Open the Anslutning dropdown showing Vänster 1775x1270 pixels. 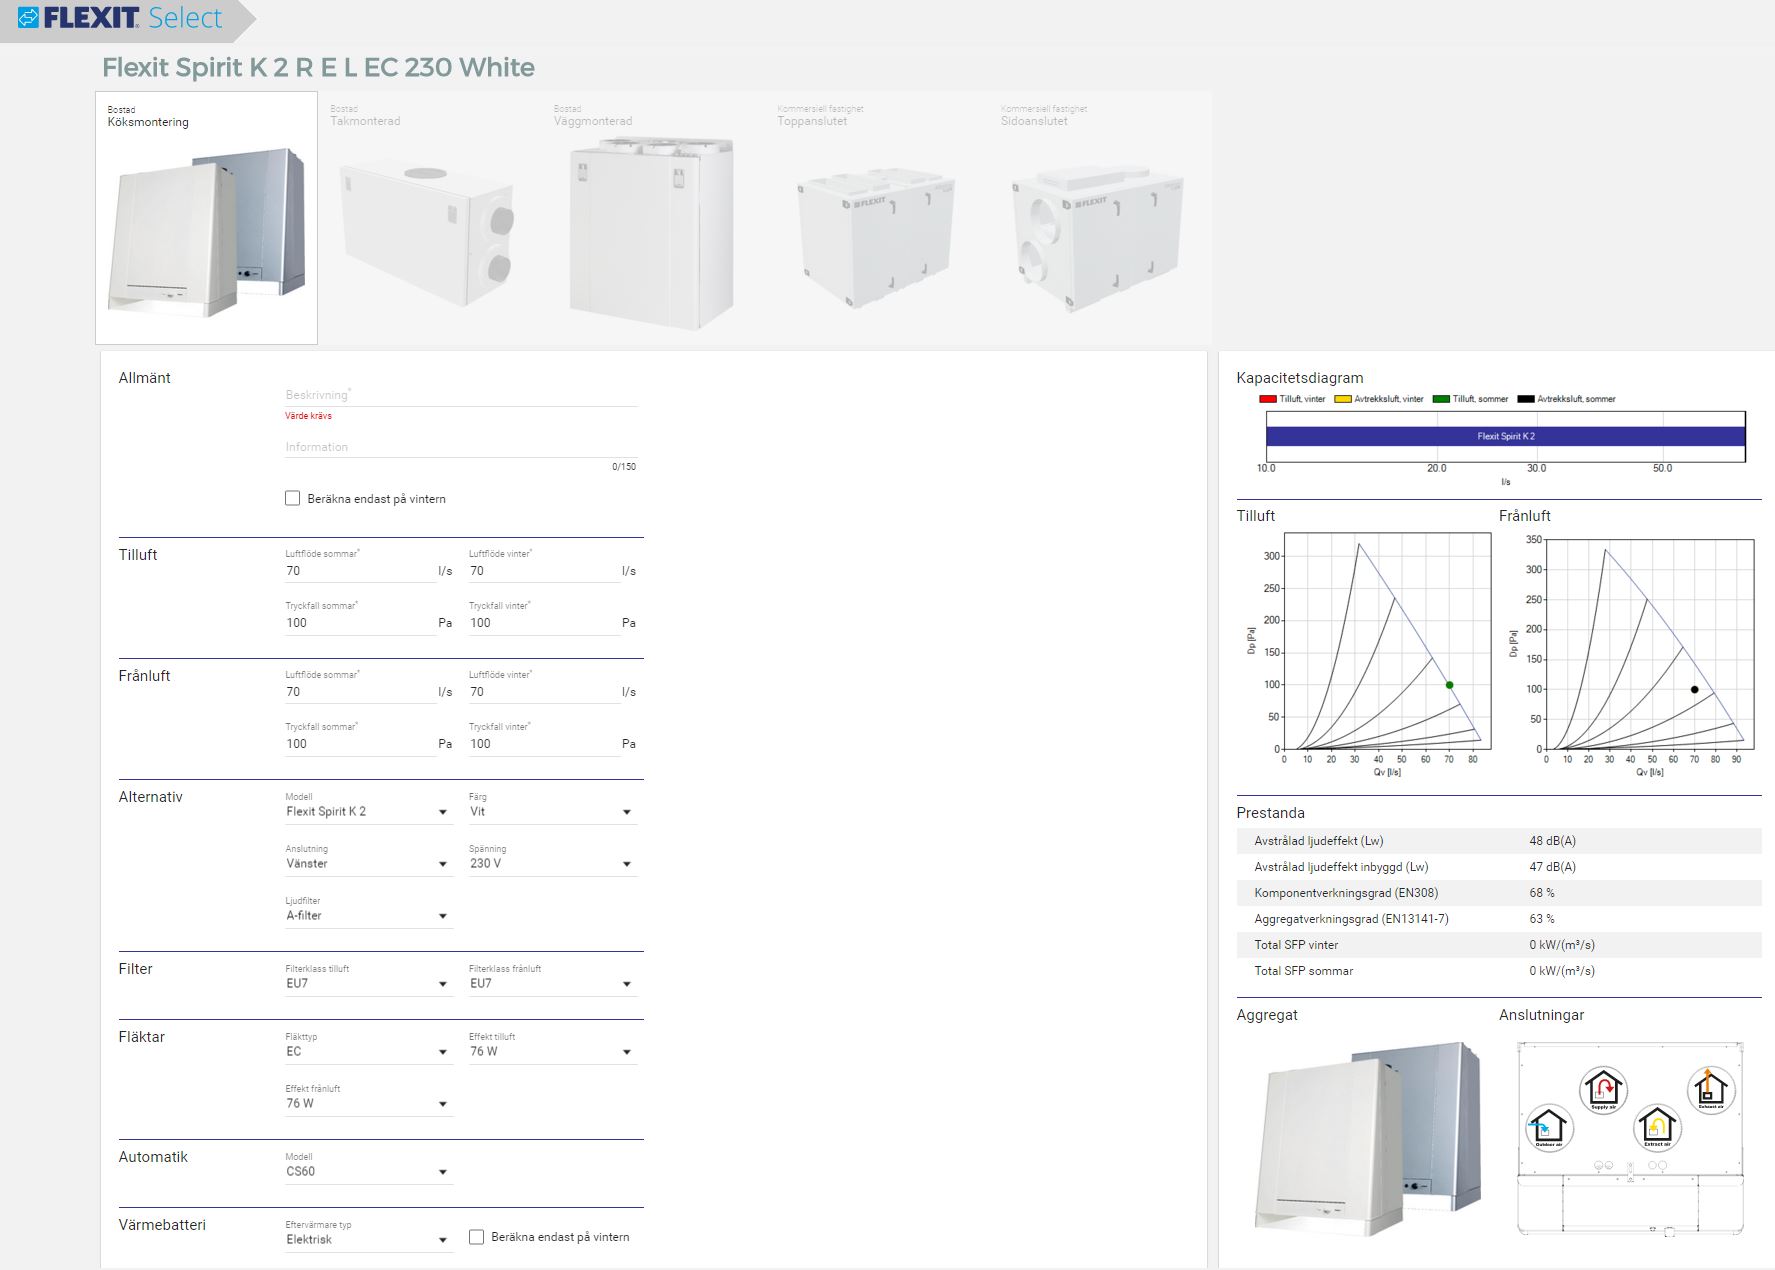pyautogui.click(x=368, y=864)
